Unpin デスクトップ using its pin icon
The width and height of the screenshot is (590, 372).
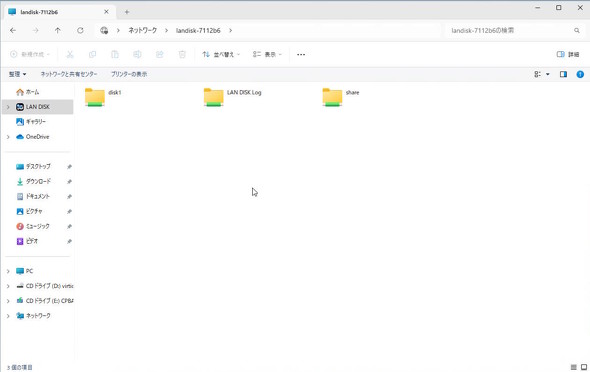pos(69,167)
